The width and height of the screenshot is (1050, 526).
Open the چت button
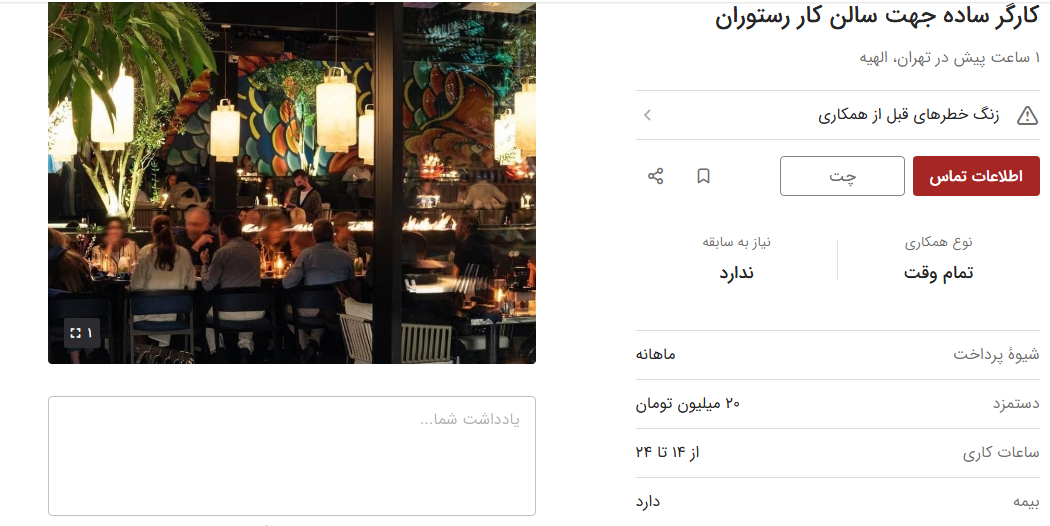pyautogui.click(x=842, y=176)
